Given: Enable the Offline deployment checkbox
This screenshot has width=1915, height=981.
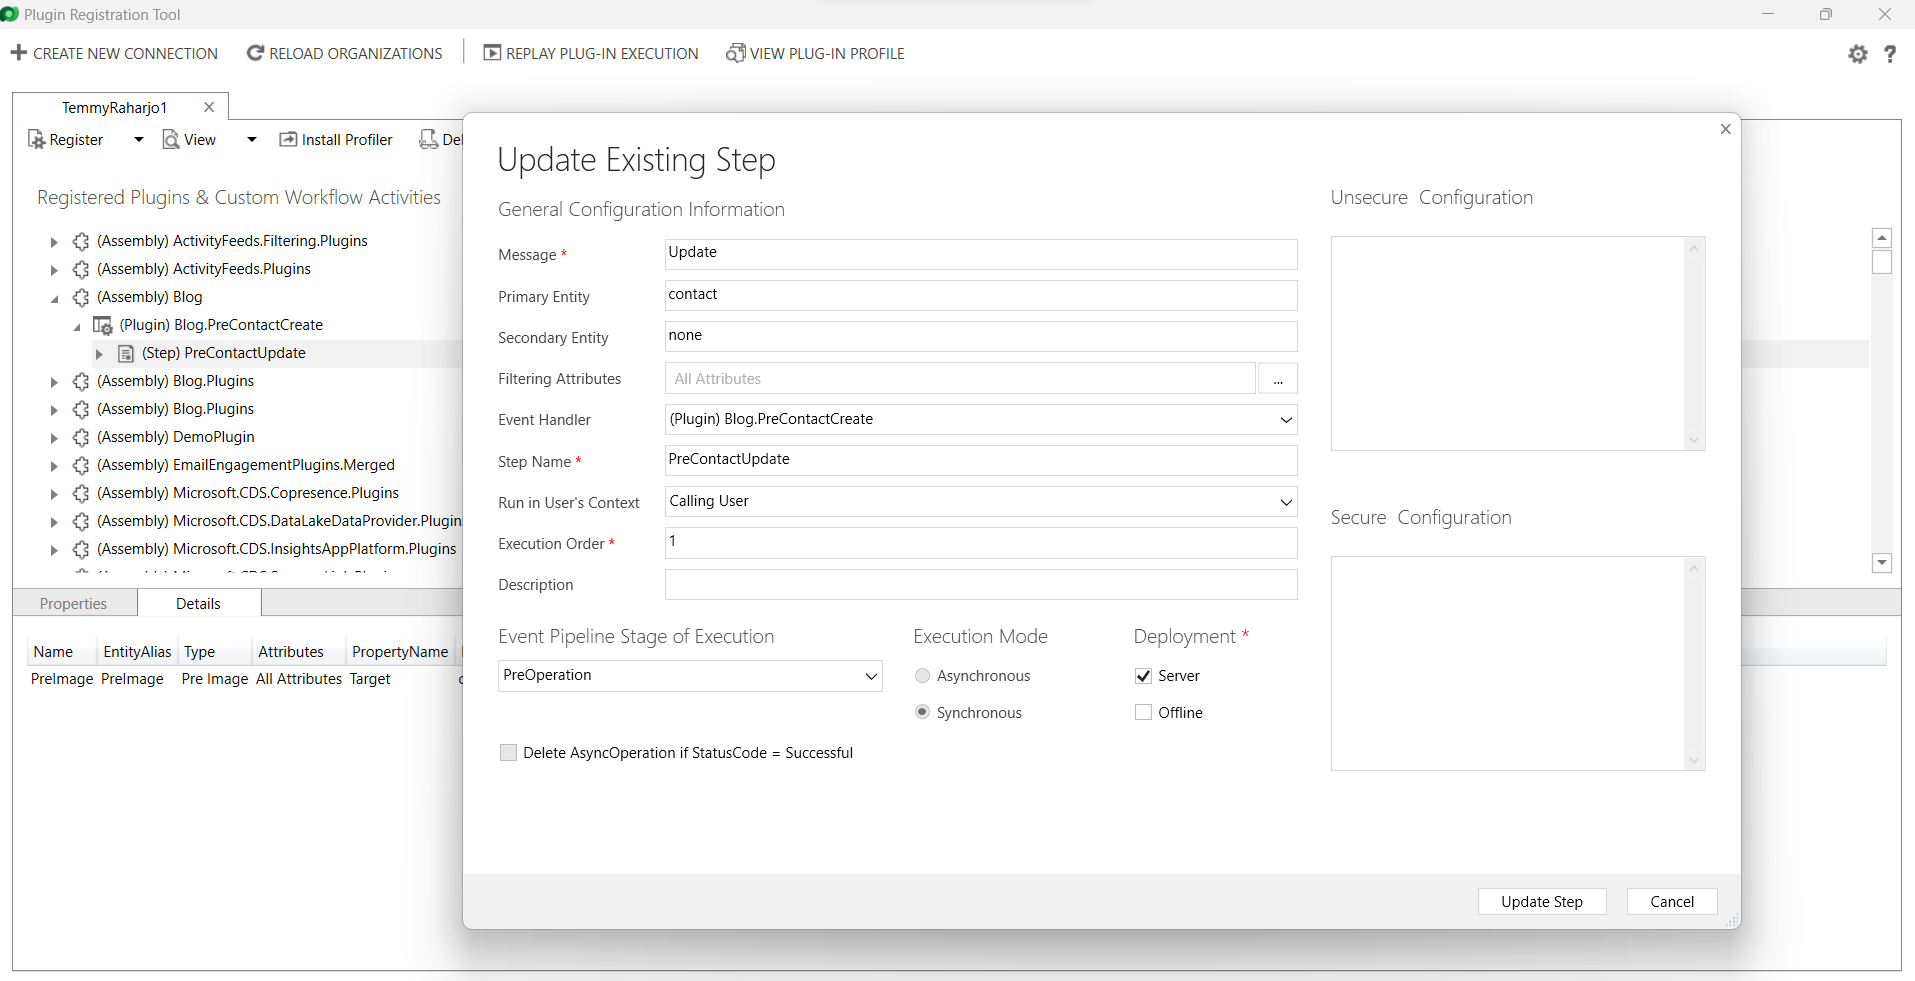Looking at the screenshot, I should 1143,712.
